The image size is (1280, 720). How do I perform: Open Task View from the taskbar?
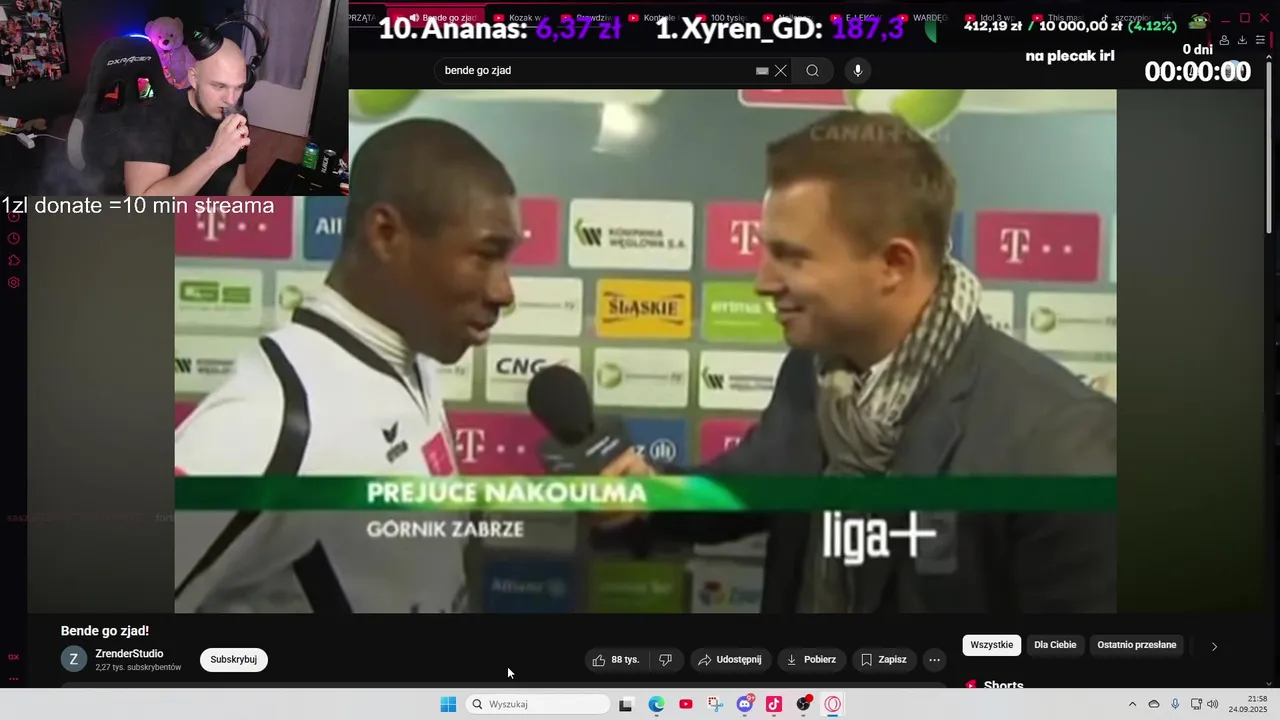626,704
